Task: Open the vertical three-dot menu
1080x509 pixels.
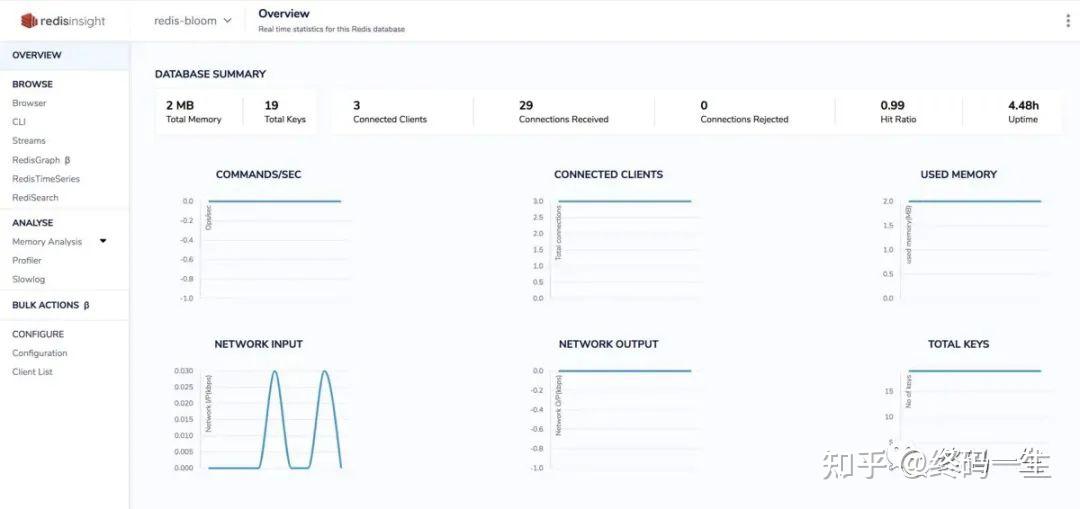Action: click(1068, 21)
